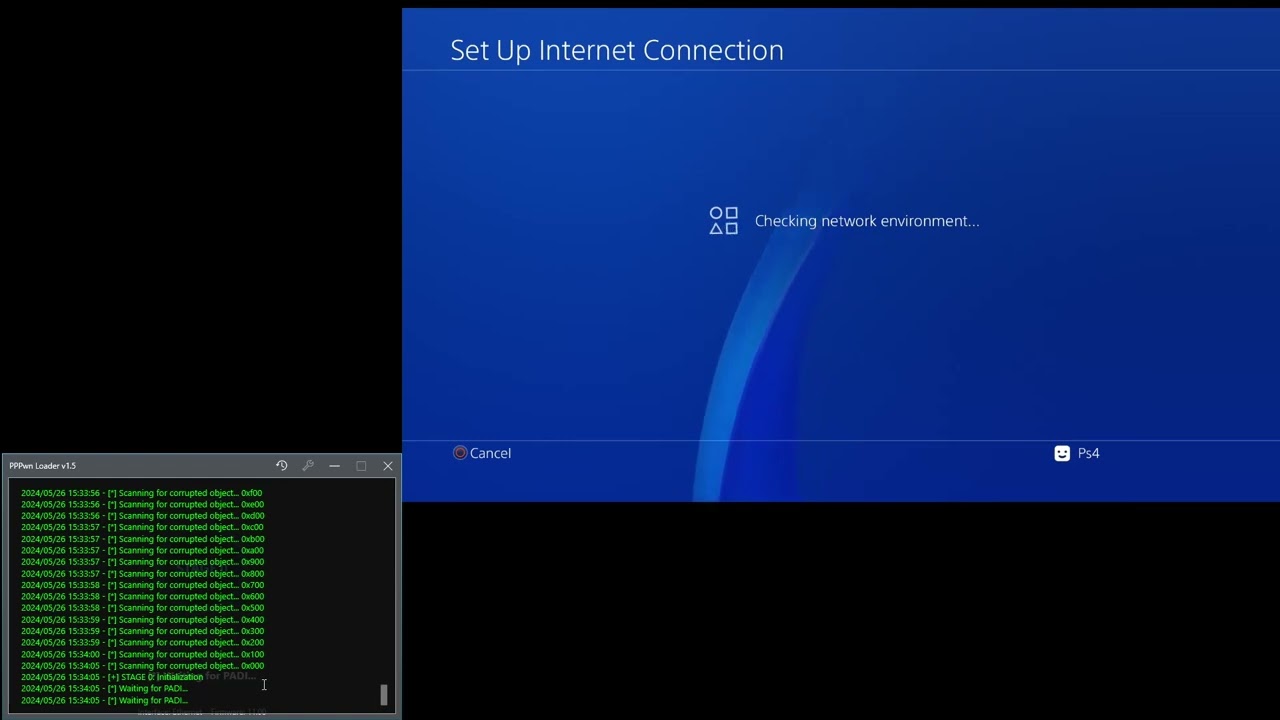The width and height of the screenshot is (1280, 720).
Task: Click the STAGE 0: Initialization log line
Action: (x=112, y=677)
